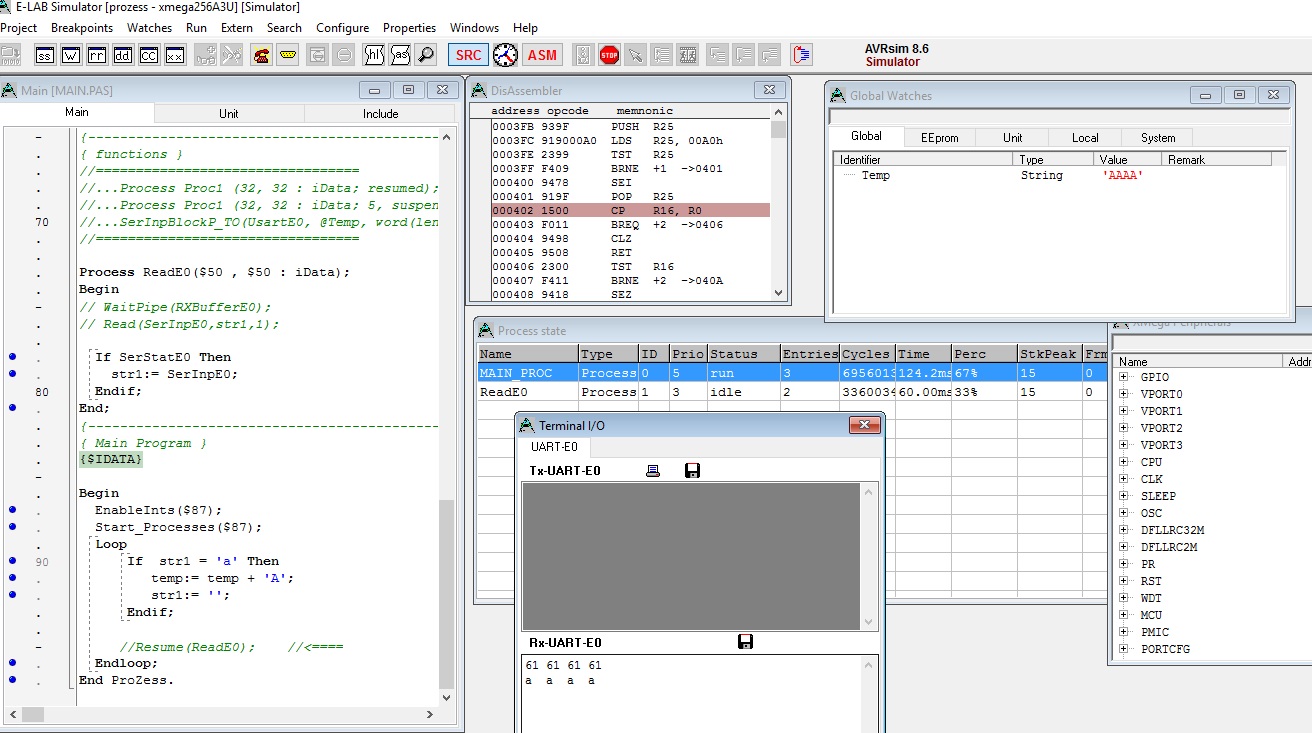Click the 'cc' toolbar window icon

[149, 55]
